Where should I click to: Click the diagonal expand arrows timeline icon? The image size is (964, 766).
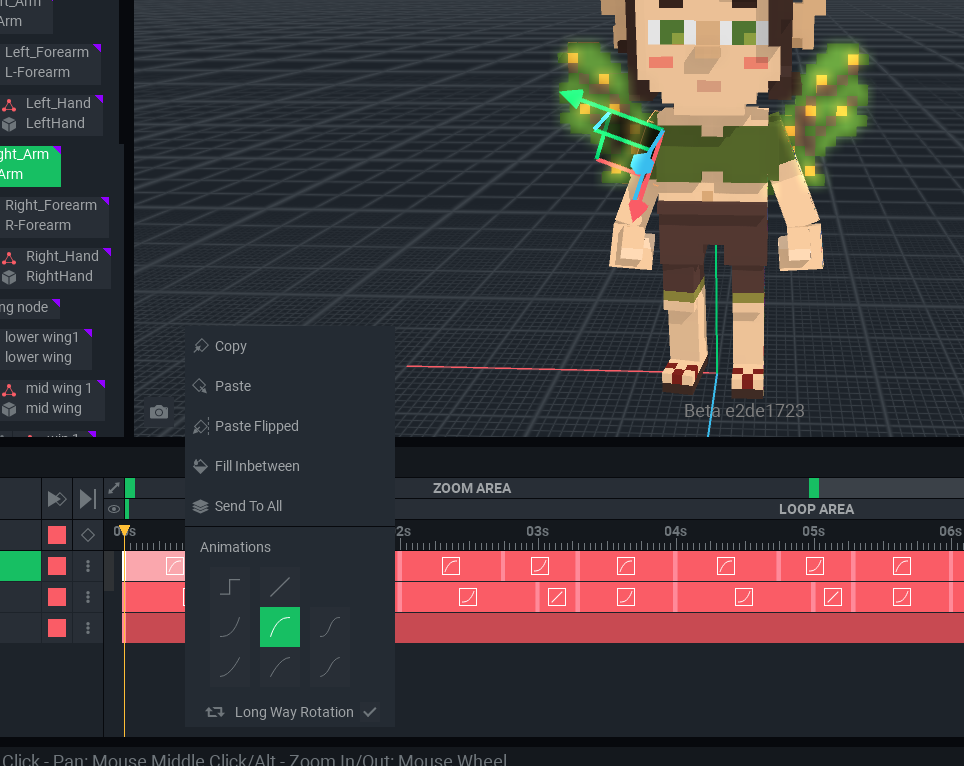[x=114, y=488]
